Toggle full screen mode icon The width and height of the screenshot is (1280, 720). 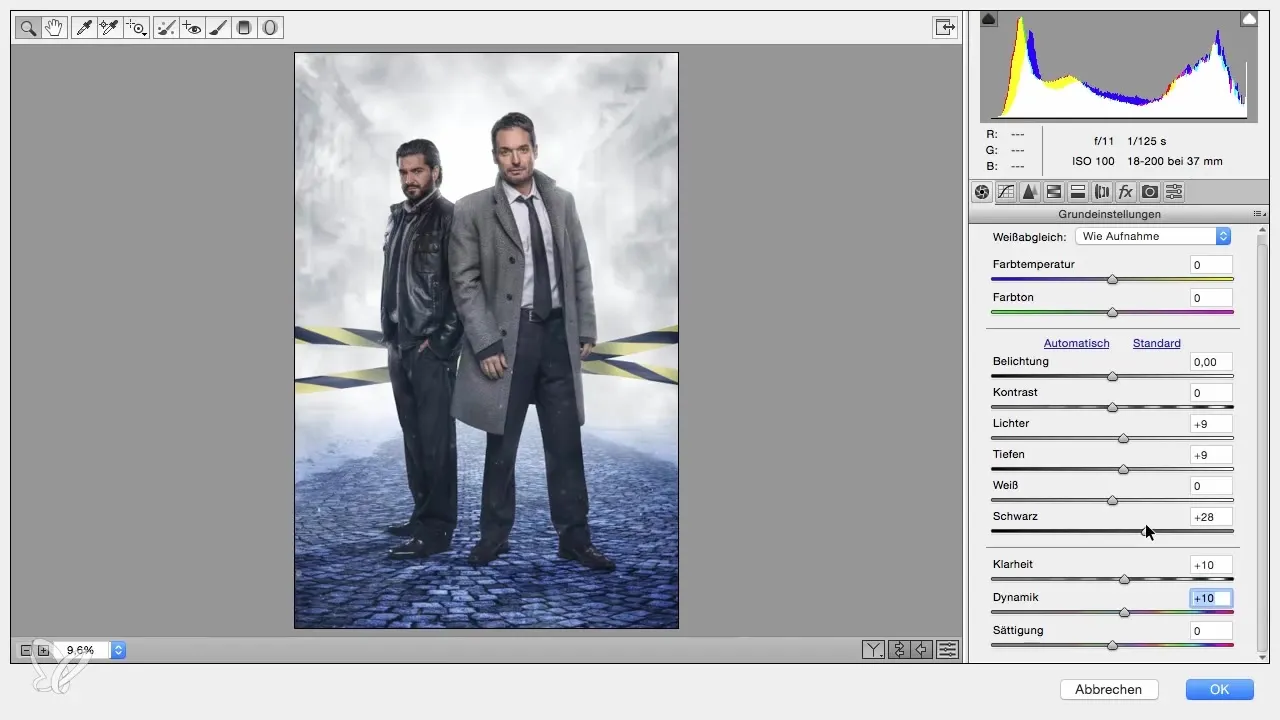(945, 28)
